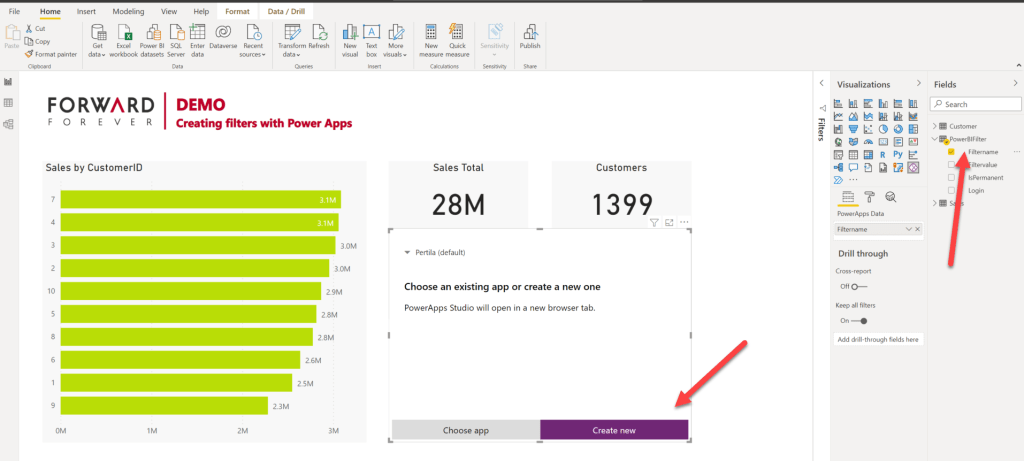Check the IsPermanent field checkbox
Viewport: 1024px width, 461px height.
(951, 177)
